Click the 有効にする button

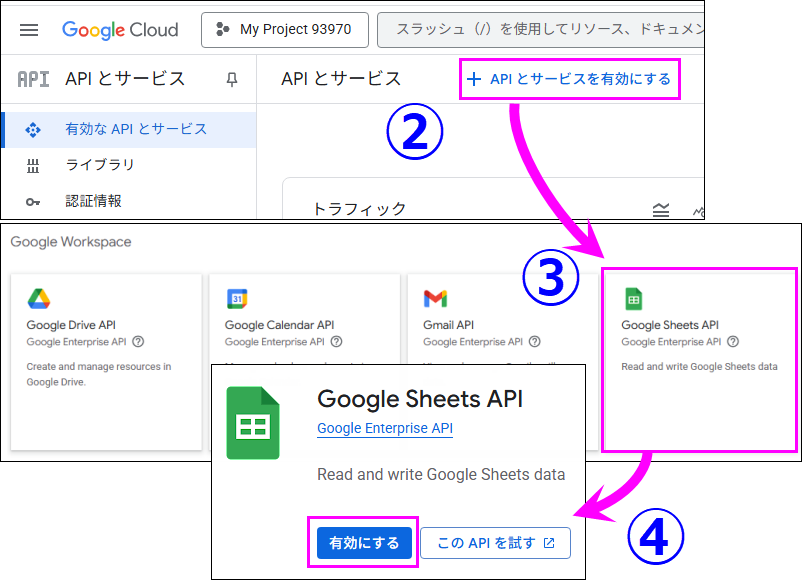[364, 543]
